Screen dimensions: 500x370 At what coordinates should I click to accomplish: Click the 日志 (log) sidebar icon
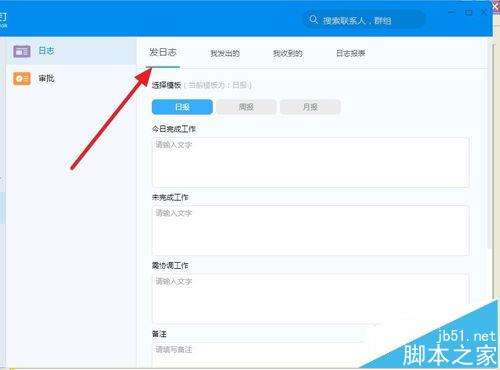point(22,51)
